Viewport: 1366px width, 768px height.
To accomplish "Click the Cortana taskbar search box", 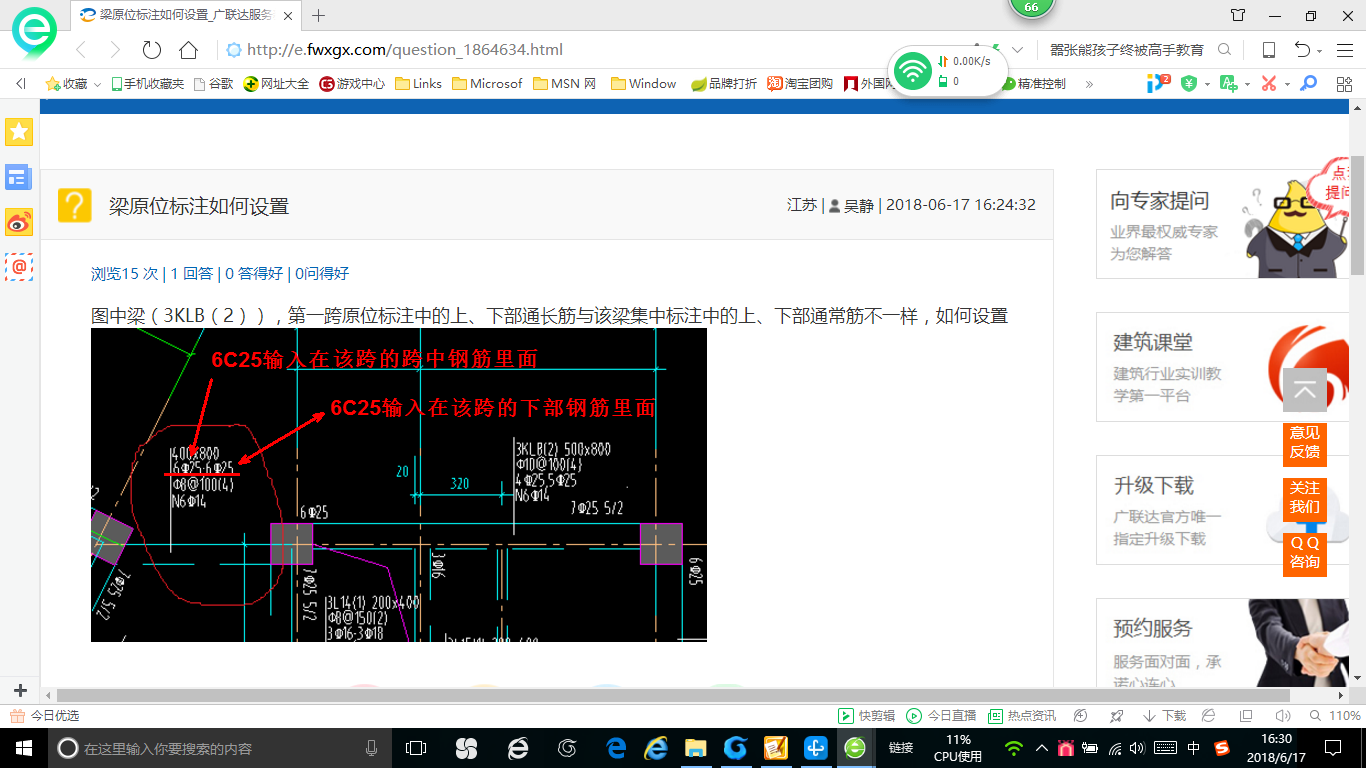I will [x=219, y=748].
